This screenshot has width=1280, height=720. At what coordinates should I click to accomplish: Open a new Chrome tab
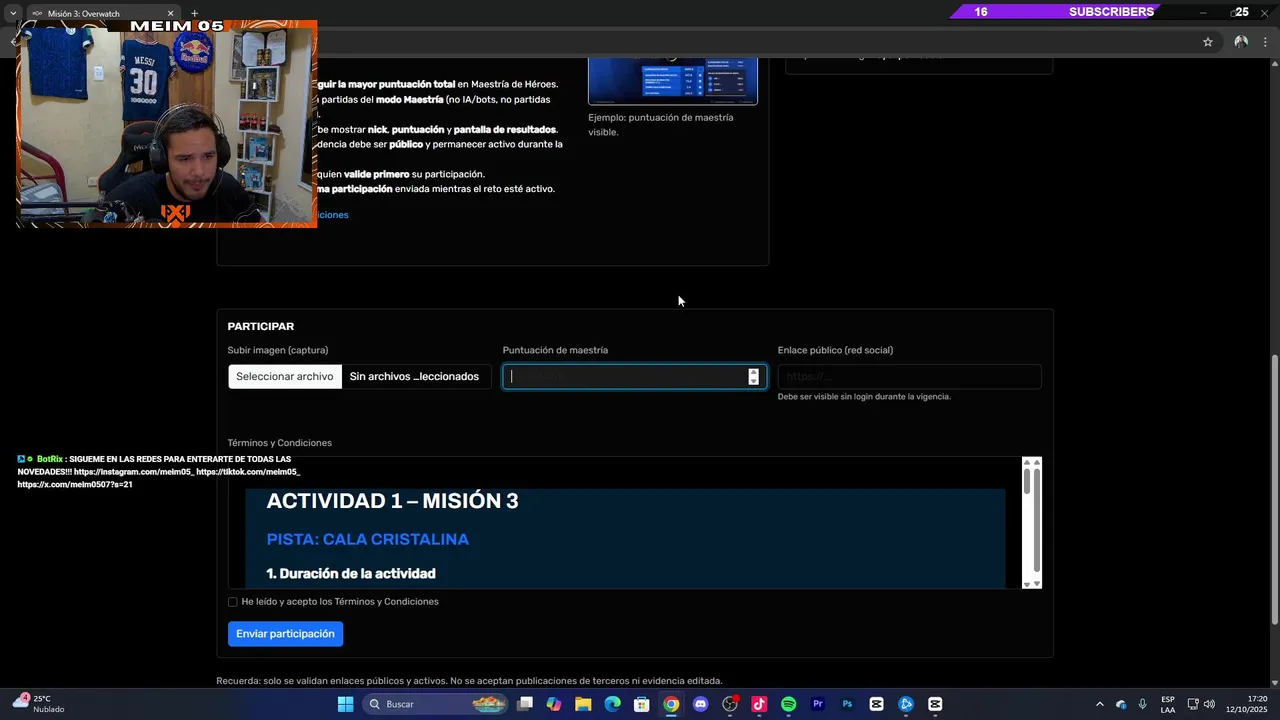[194, 13]
